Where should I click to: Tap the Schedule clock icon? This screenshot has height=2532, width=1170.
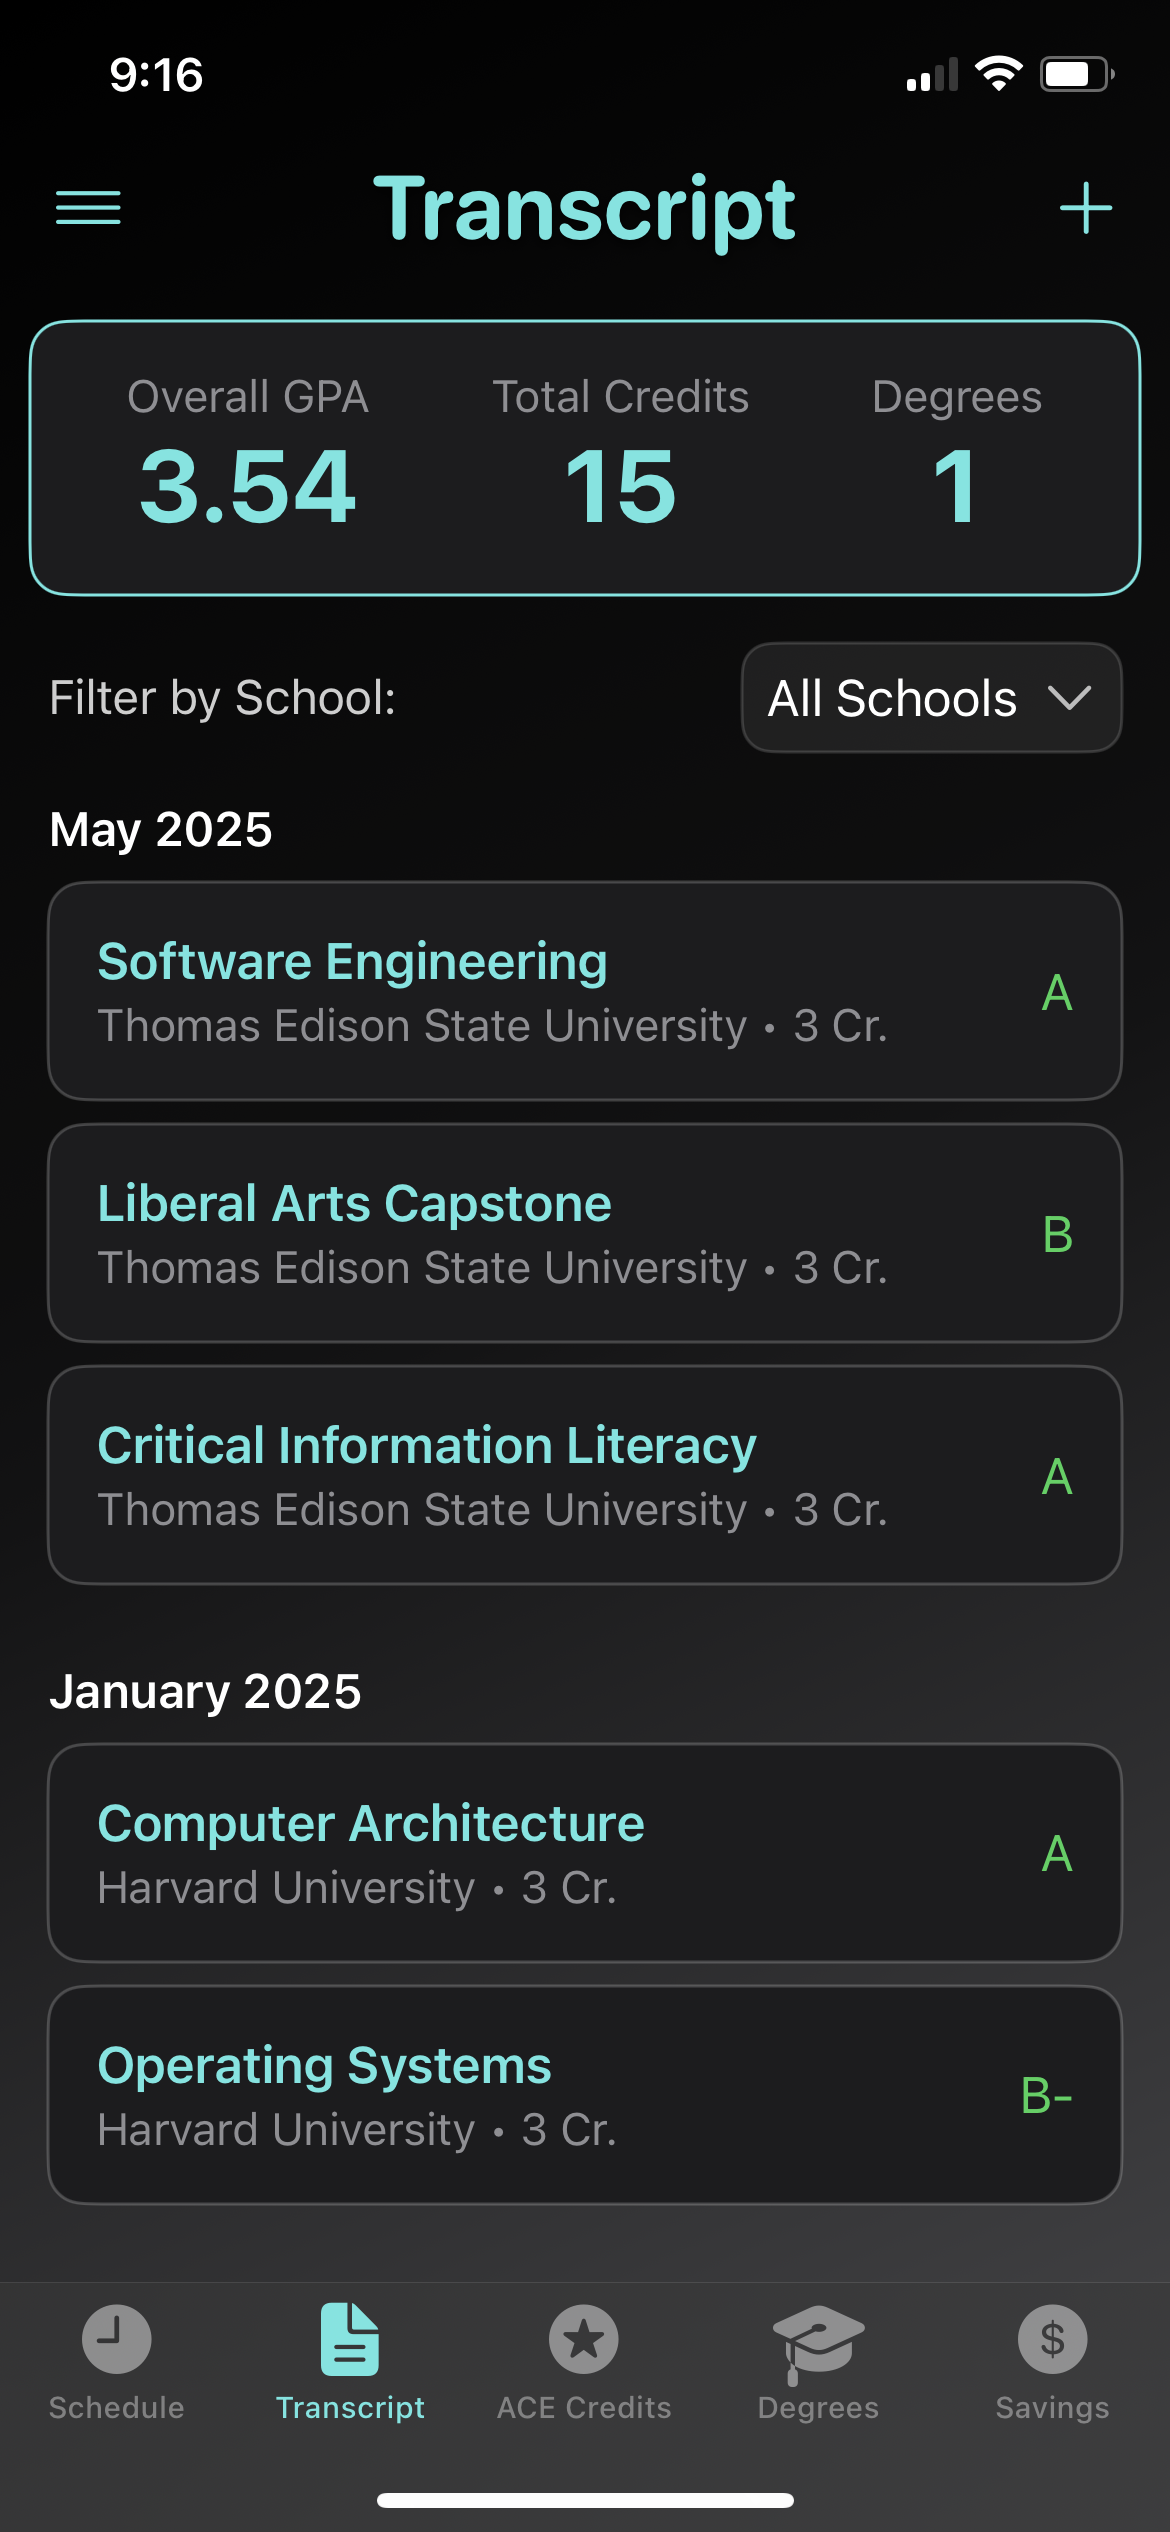(116, 2338)
